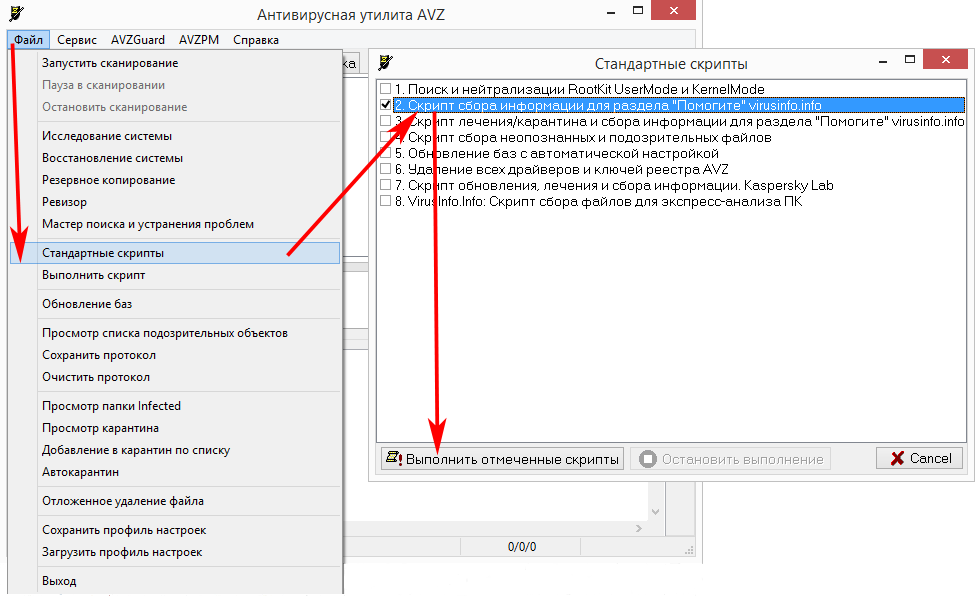Enable script 7 Kaspersky Lab checkbox

pyautogui.click(x=386, y=185)
